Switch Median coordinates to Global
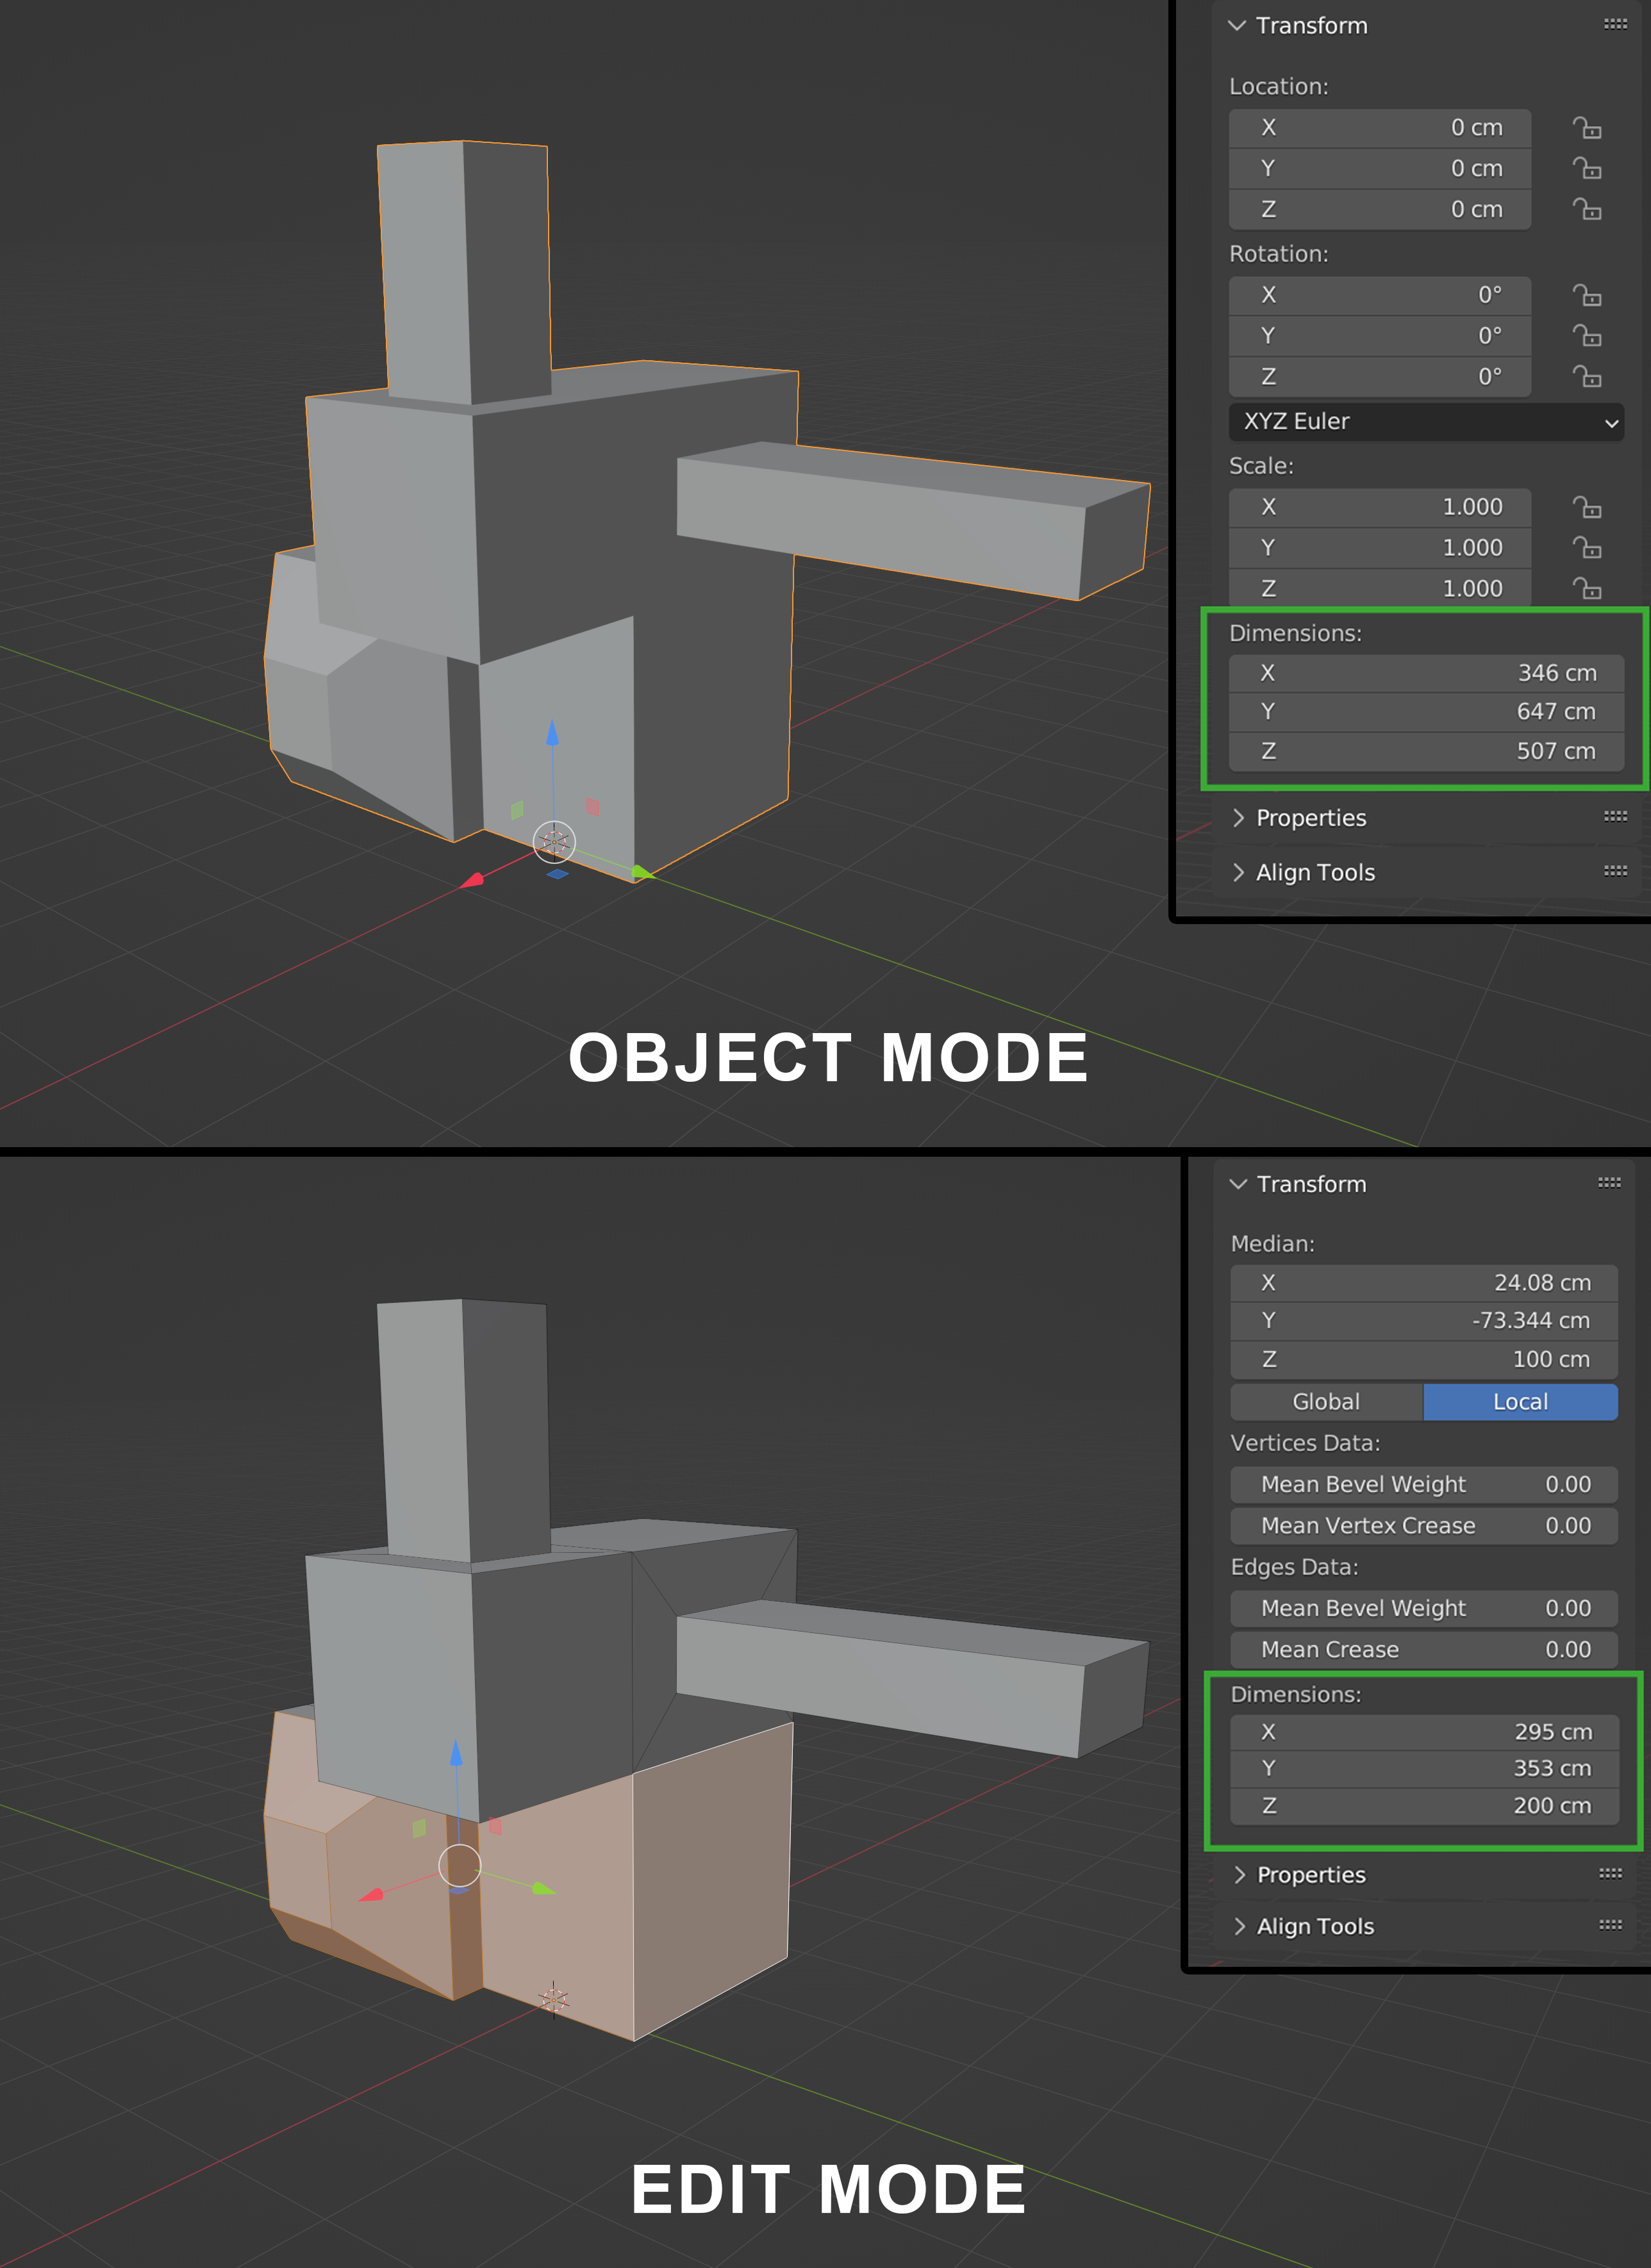1651x2268 pixels. click(x=1326, y=1401)
